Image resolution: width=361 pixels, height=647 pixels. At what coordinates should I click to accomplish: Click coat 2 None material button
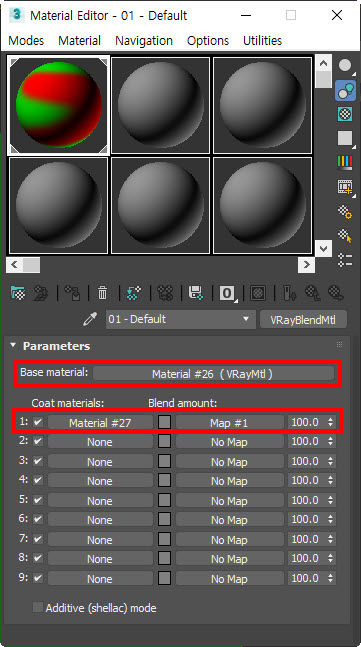pyautogui.click(x=100, y=442)
